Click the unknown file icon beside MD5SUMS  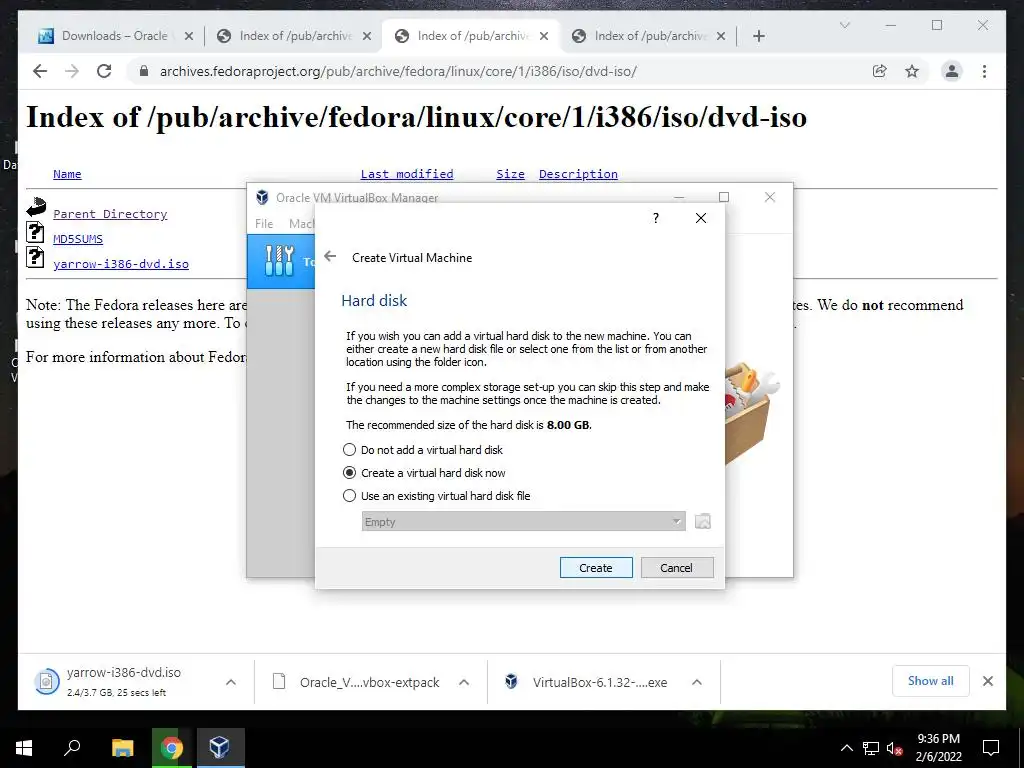coord(35,232)
